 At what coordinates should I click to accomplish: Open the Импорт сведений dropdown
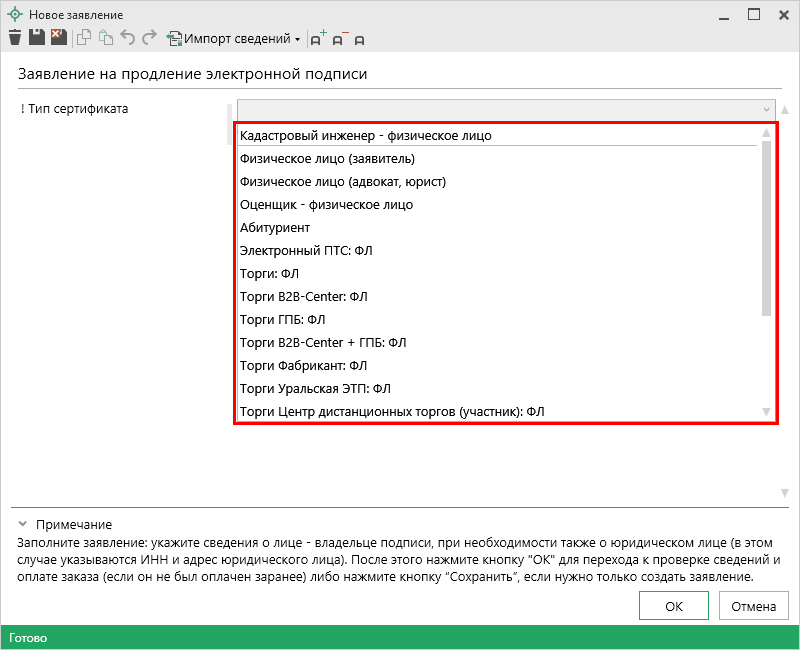pos(234,39)
